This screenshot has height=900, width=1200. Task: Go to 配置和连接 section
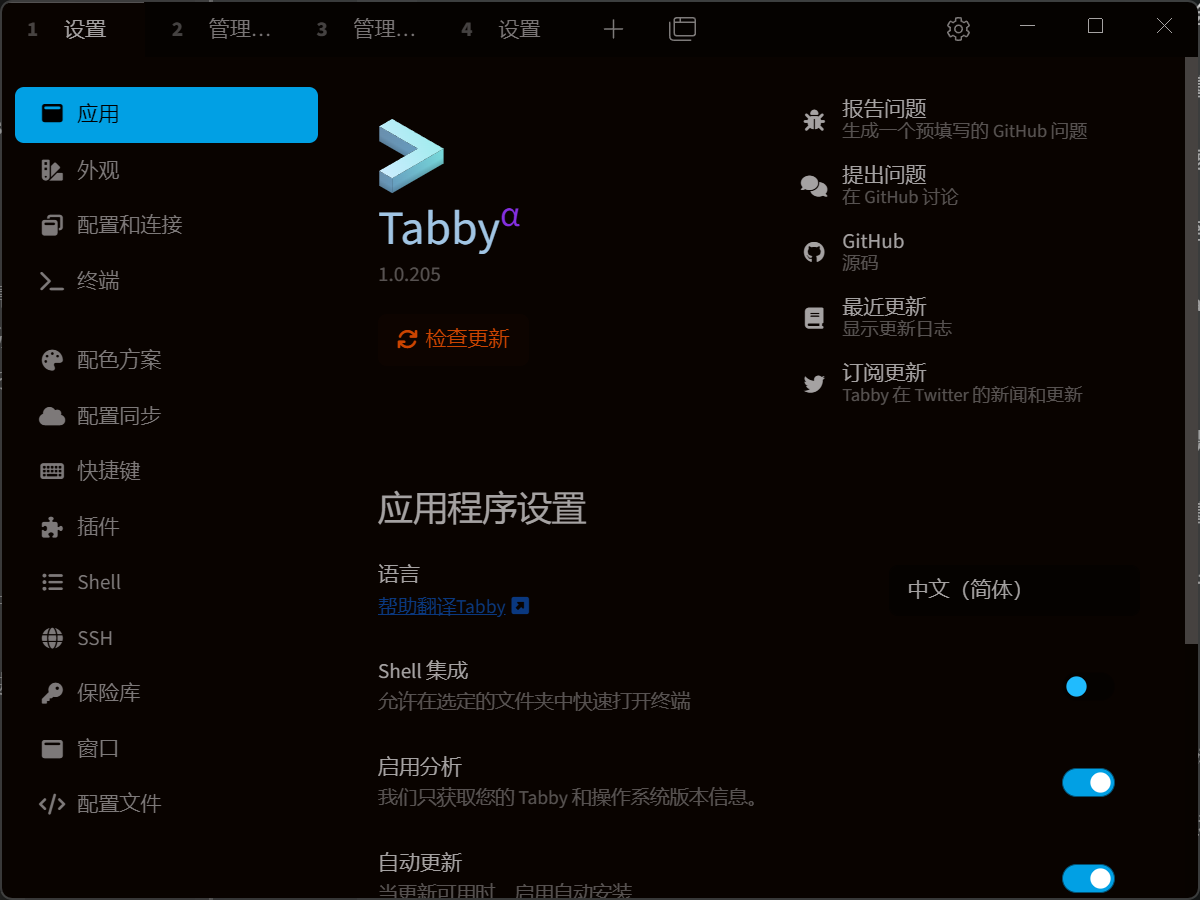166,225
